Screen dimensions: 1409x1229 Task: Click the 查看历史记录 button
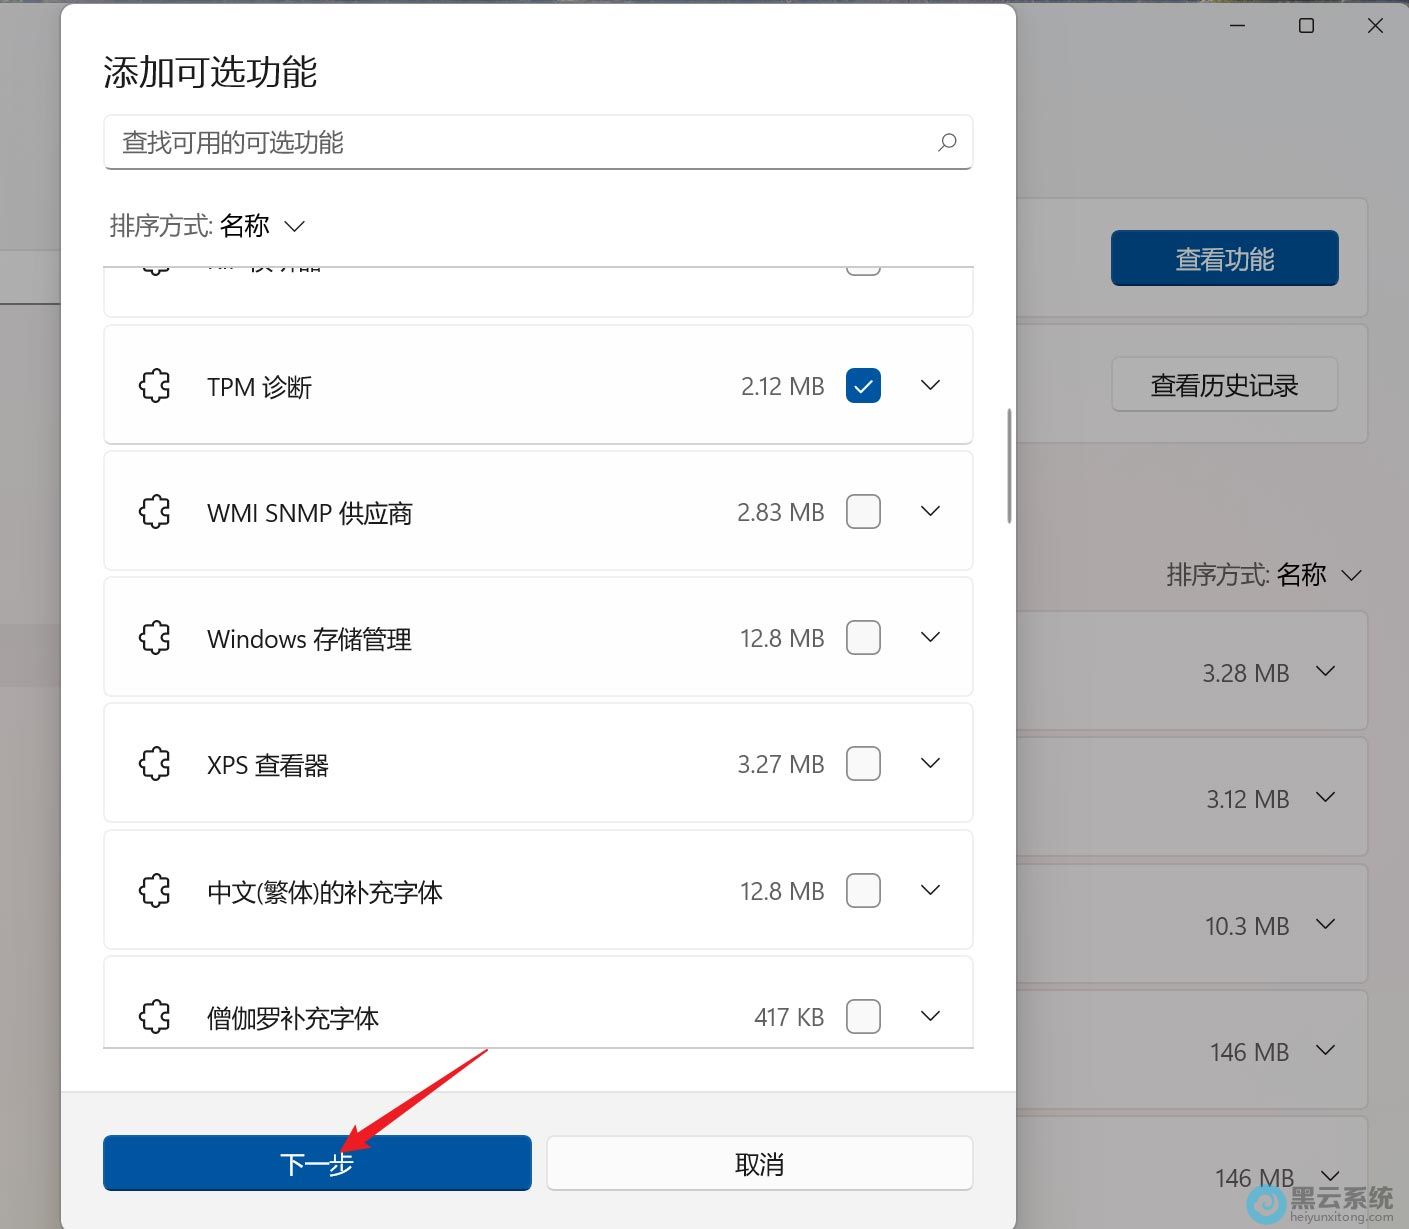[x=1224, y=384]
